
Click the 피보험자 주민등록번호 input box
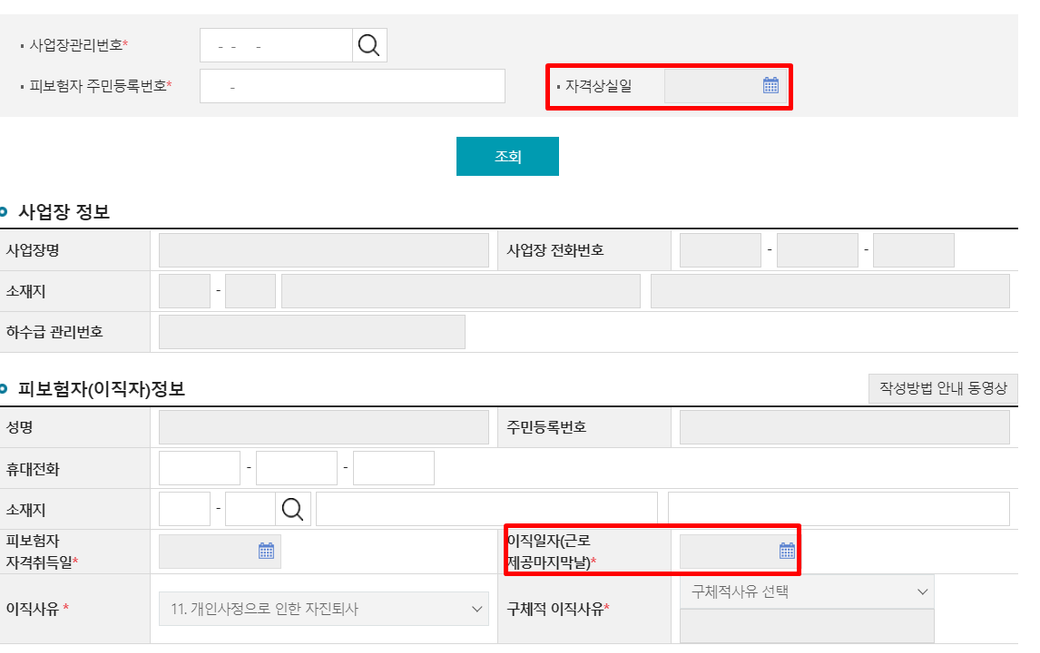352,87
